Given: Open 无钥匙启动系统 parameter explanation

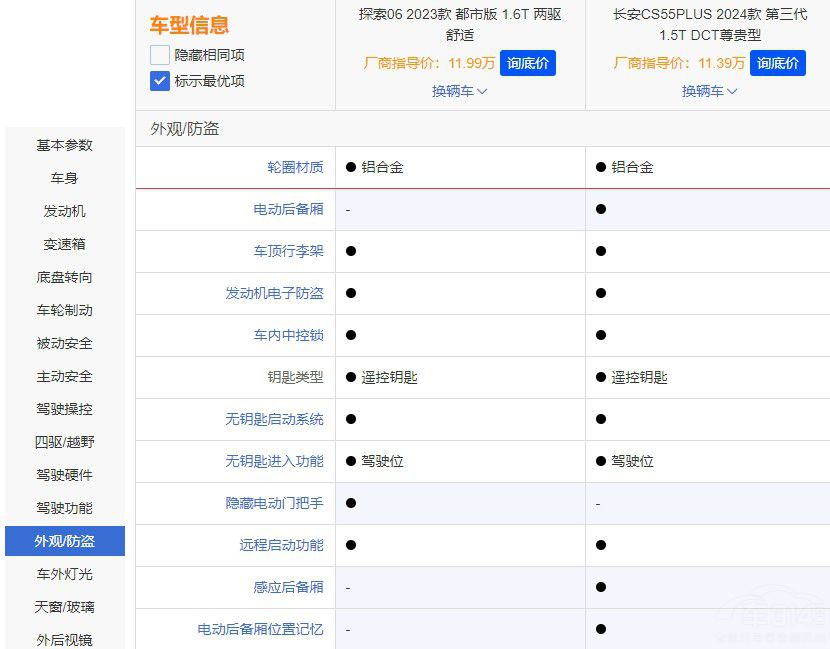Looking at the screenshot, I should pyautogui.click(x=274, y=419).
